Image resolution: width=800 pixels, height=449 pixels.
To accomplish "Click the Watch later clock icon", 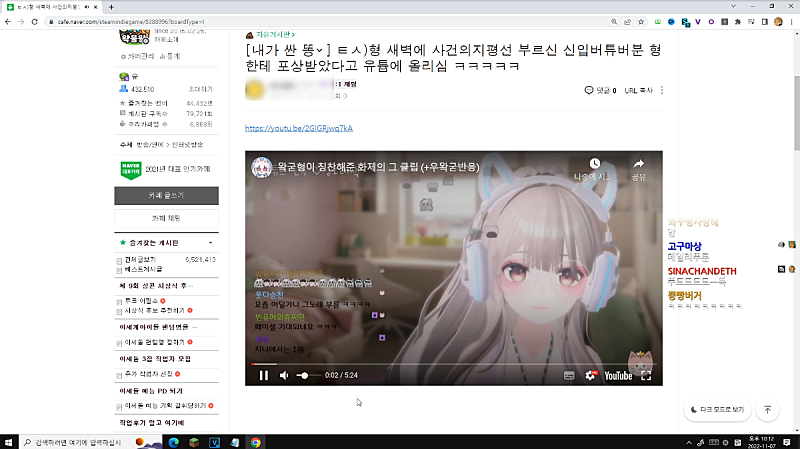I will click(594, 164).
